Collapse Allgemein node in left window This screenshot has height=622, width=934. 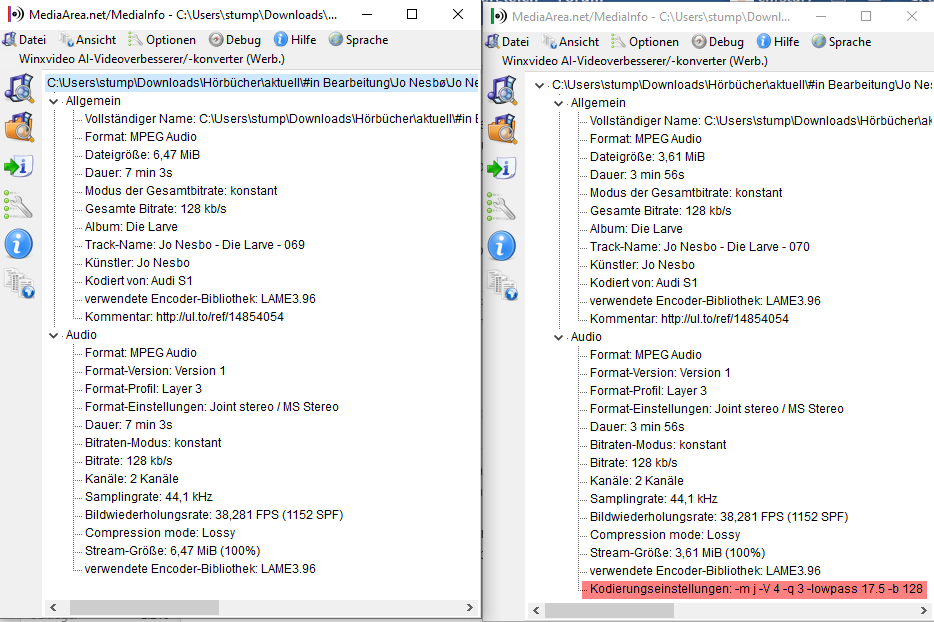point(54,101)
